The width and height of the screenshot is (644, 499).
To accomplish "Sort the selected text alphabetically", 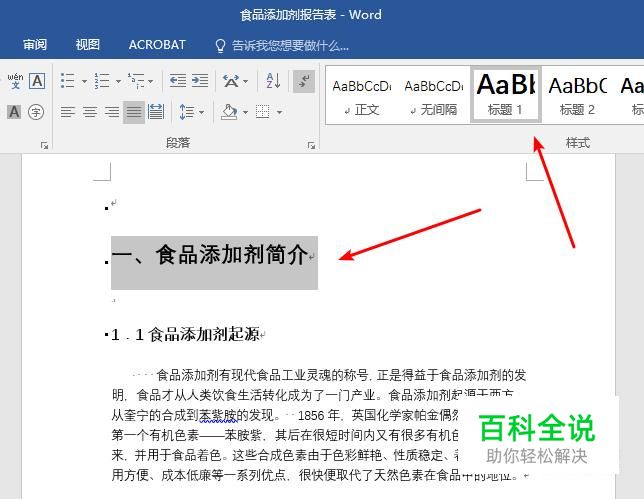I will coord(273,81).
